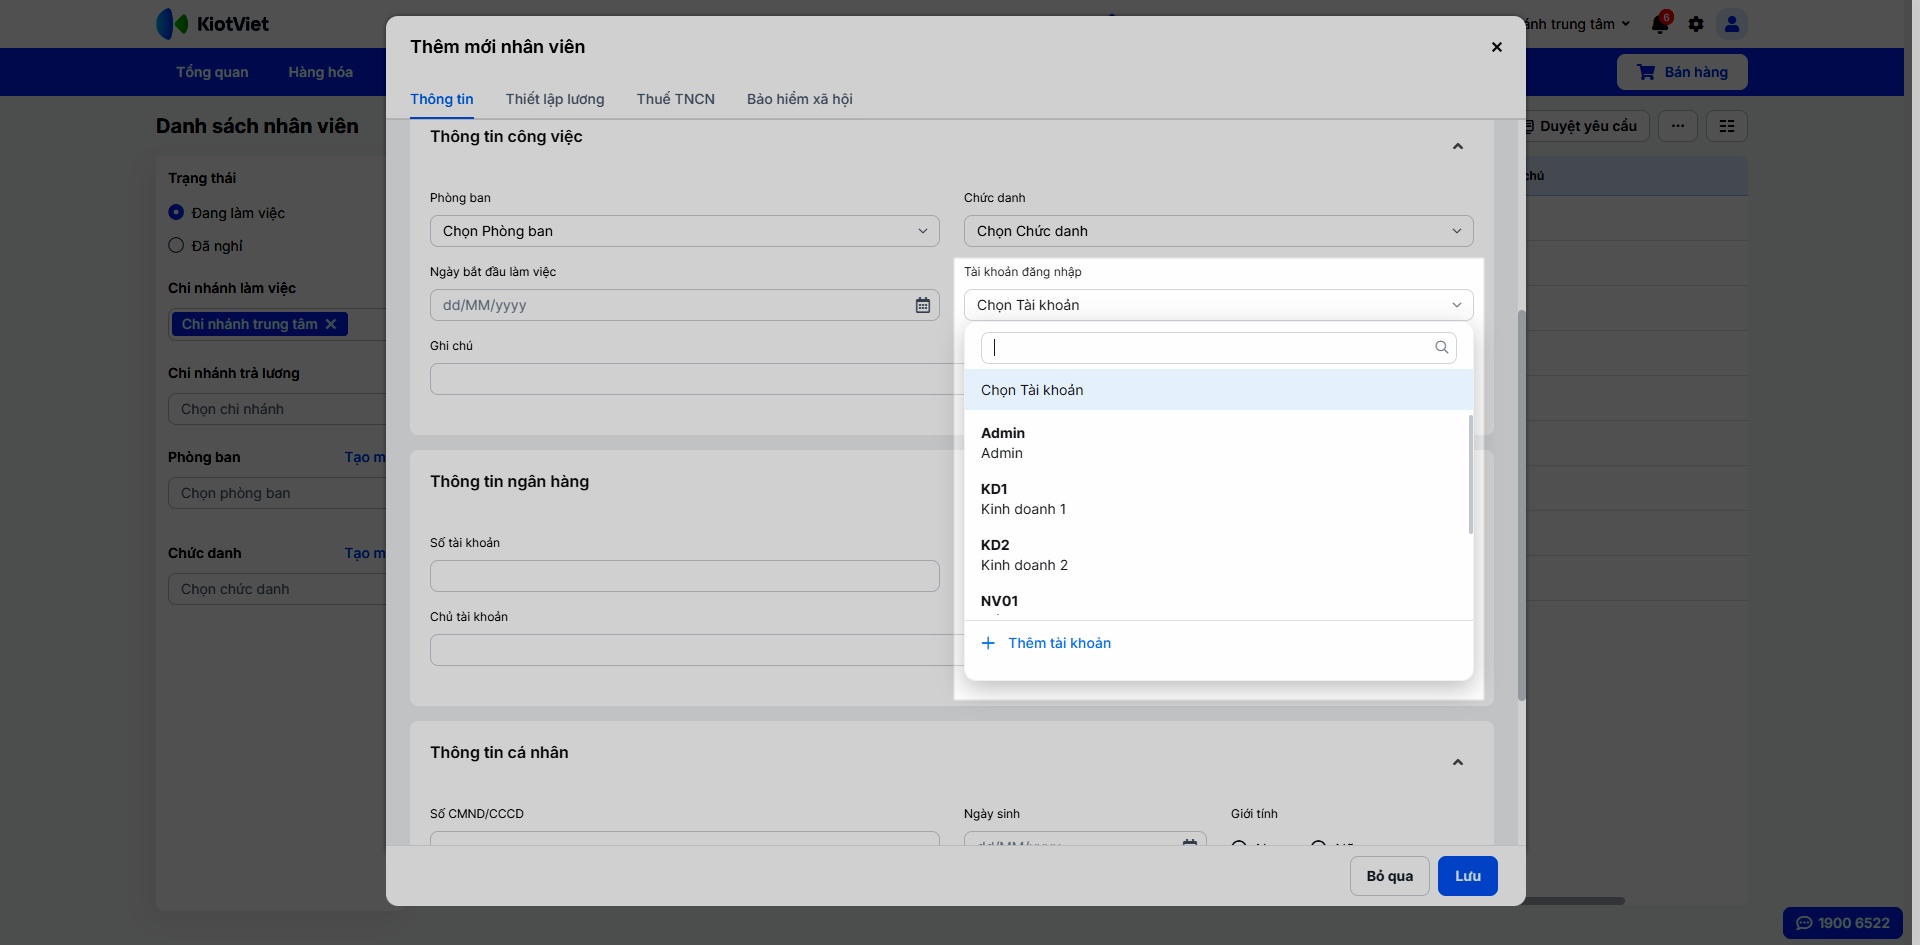Collapse the Thông tin cá nhân section
The width and height of the screenshot is (1920, 945).
pos(1458,763)
